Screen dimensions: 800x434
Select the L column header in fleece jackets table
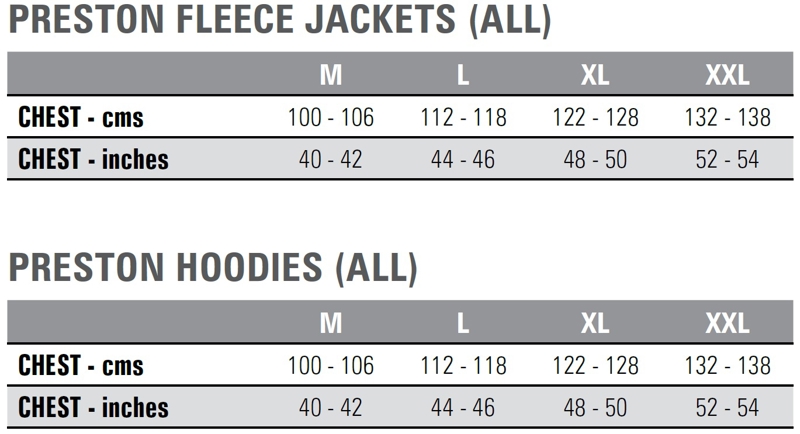click(x=462, y=76)
